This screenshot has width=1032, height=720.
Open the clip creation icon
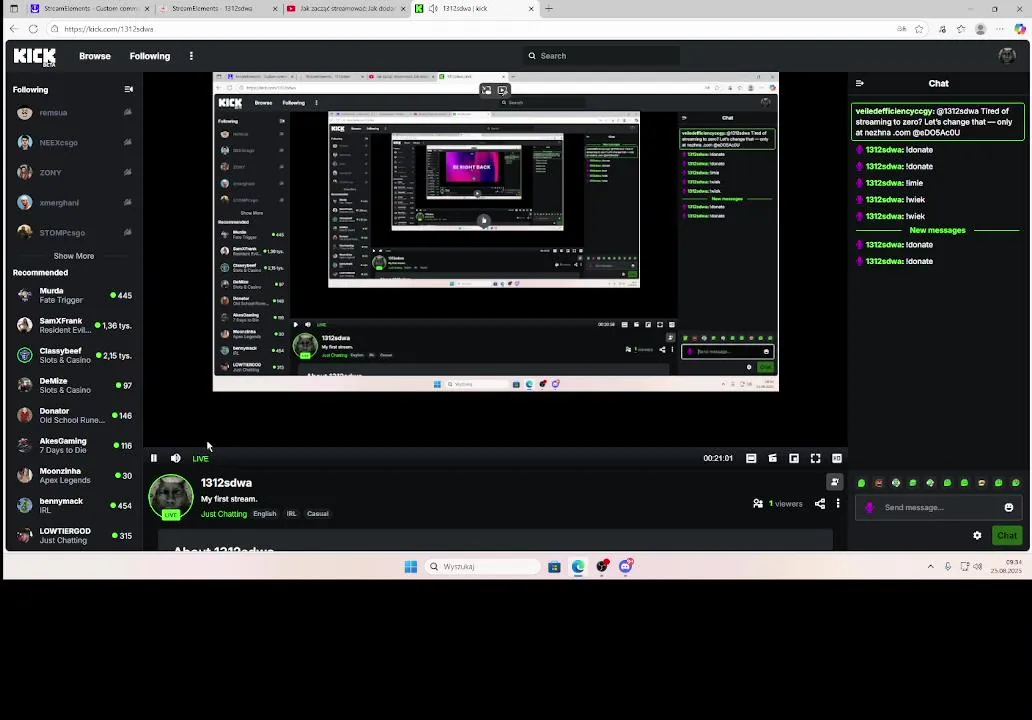pyautogui.click(x=773, y=458)
